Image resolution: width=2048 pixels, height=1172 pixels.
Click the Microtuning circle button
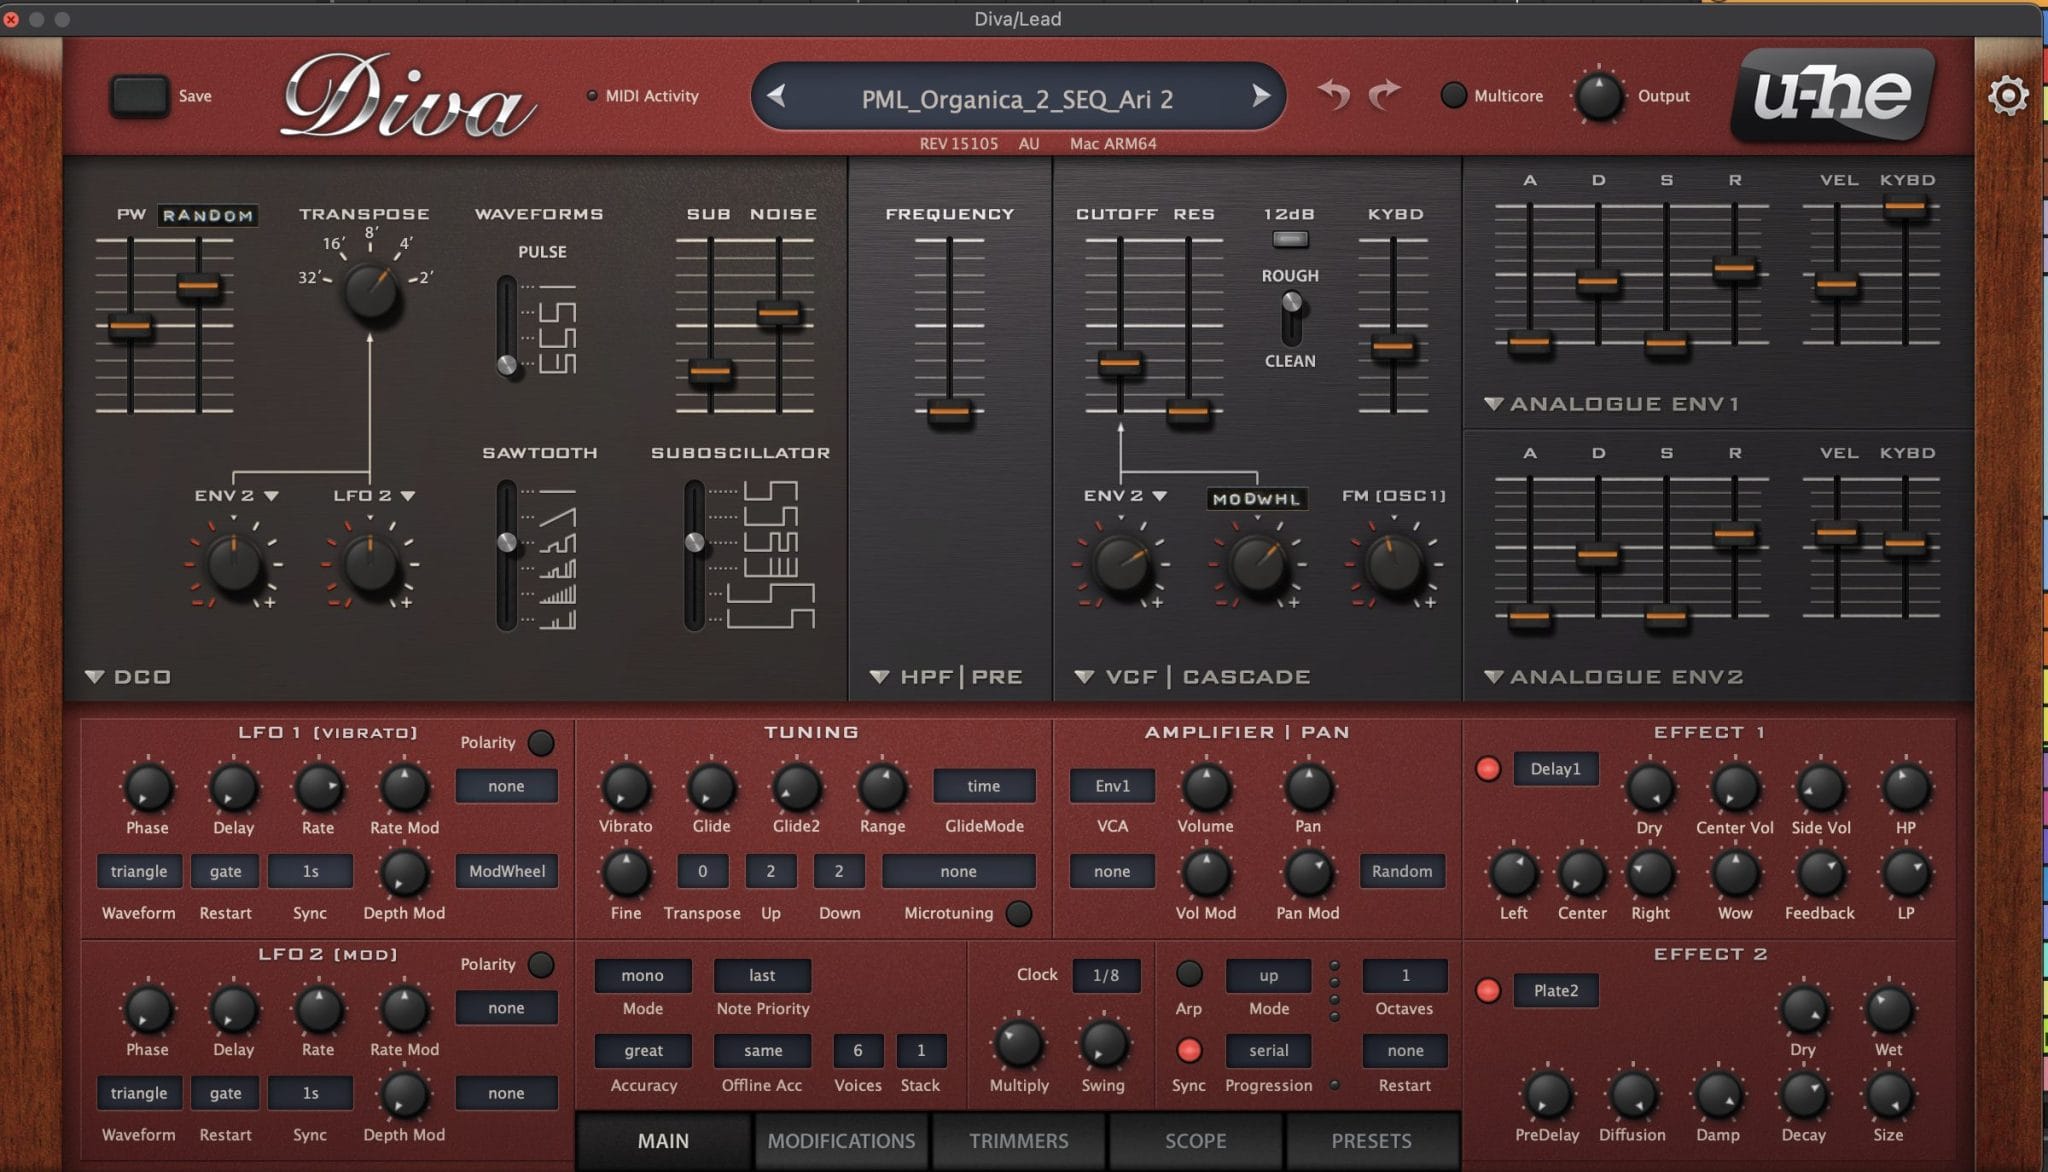(x=1016, y=913)
